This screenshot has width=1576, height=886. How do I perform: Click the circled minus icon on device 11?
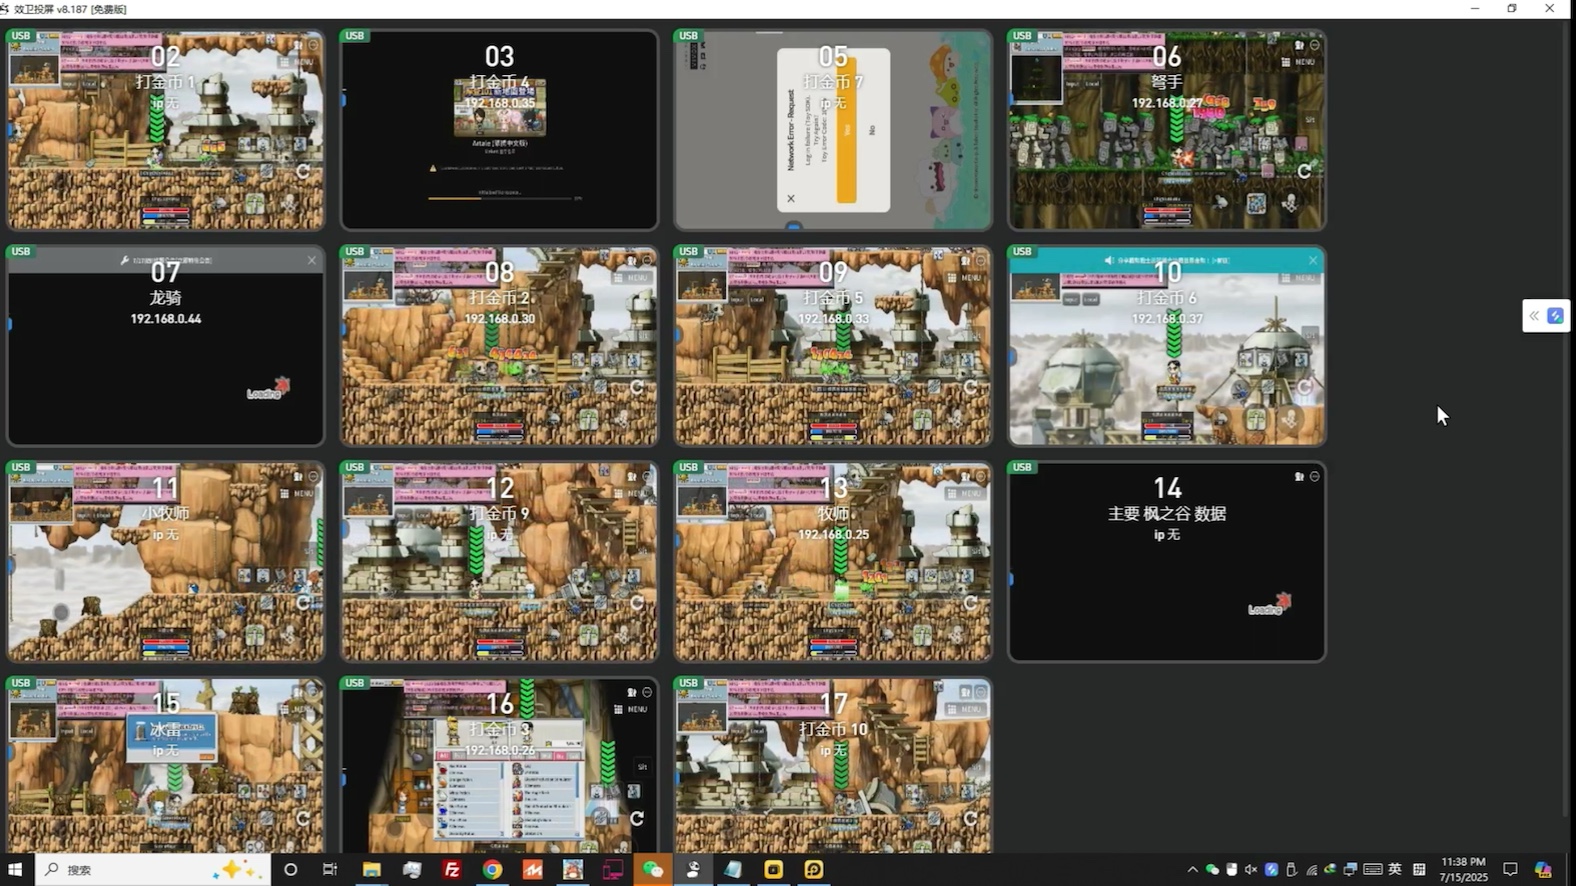click(x=314, y=477)
